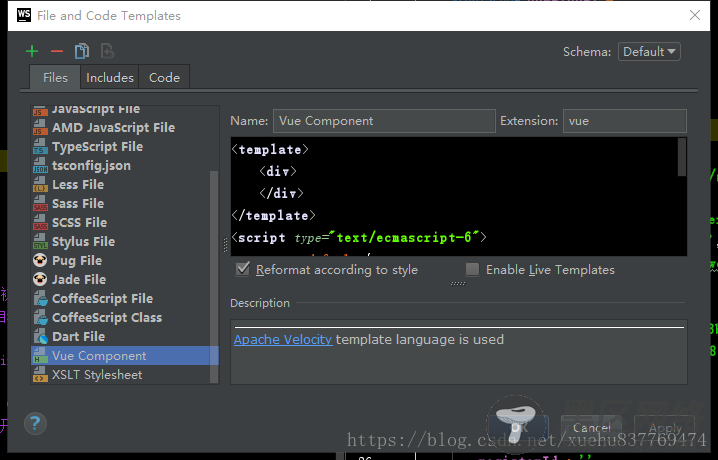Click the grayed-out reset template icon
718x460 pixels.
click(x=107, y=51)
